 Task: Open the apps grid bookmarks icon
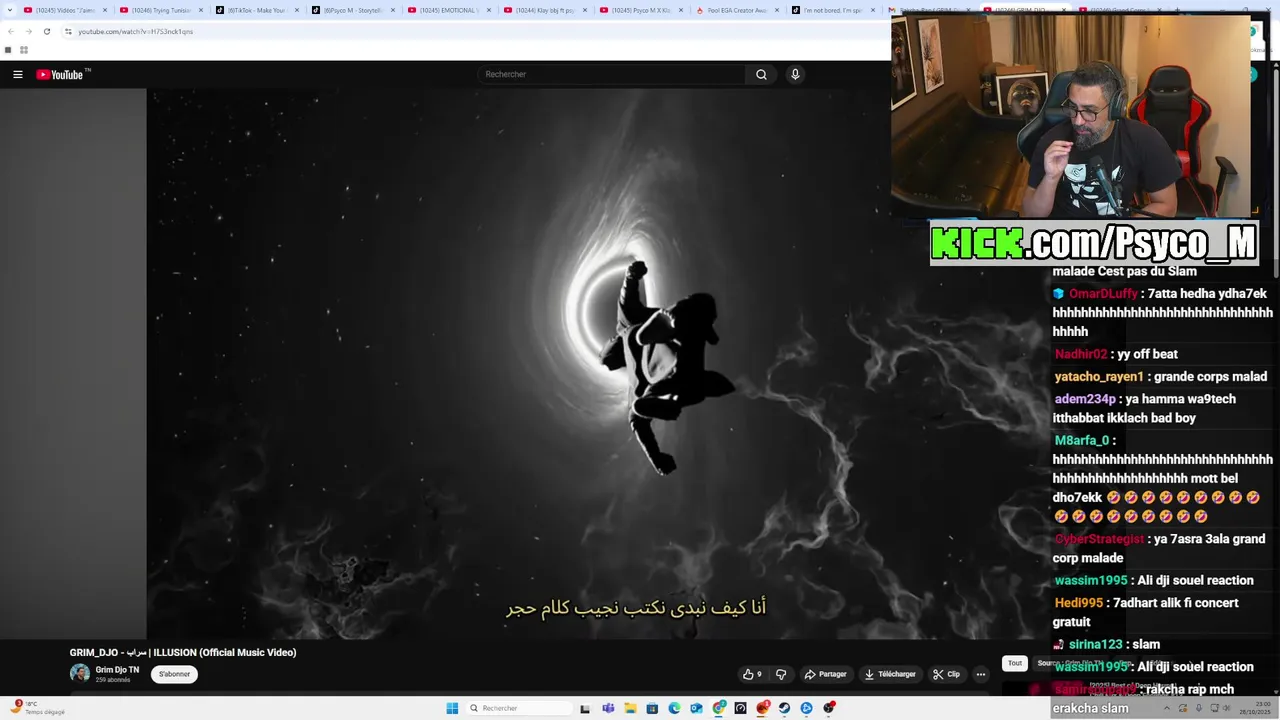(x=23, y=50)
